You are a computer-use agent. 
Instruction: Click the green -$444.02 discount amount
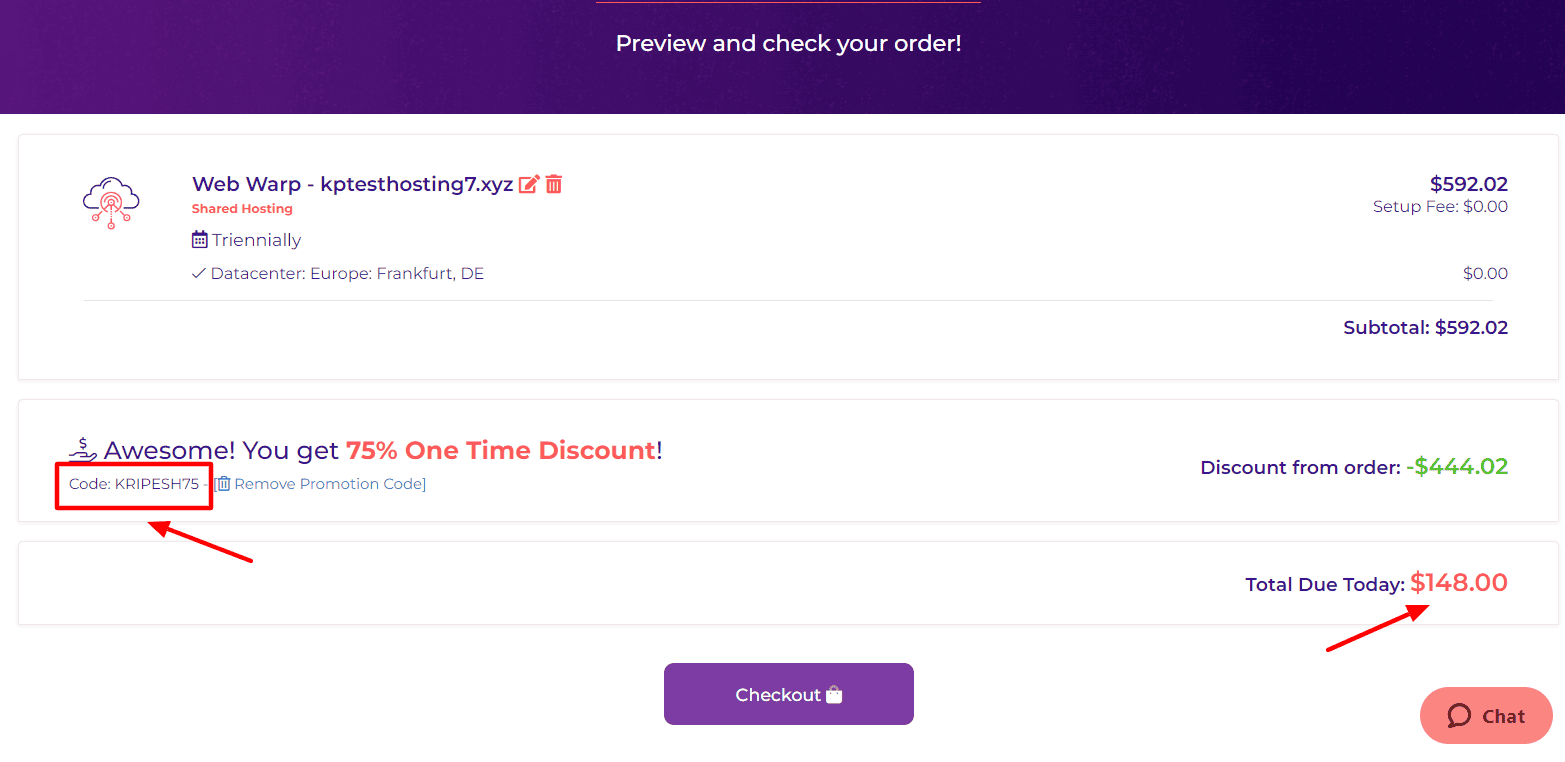pyautogui.click(x=1456, y=467)
